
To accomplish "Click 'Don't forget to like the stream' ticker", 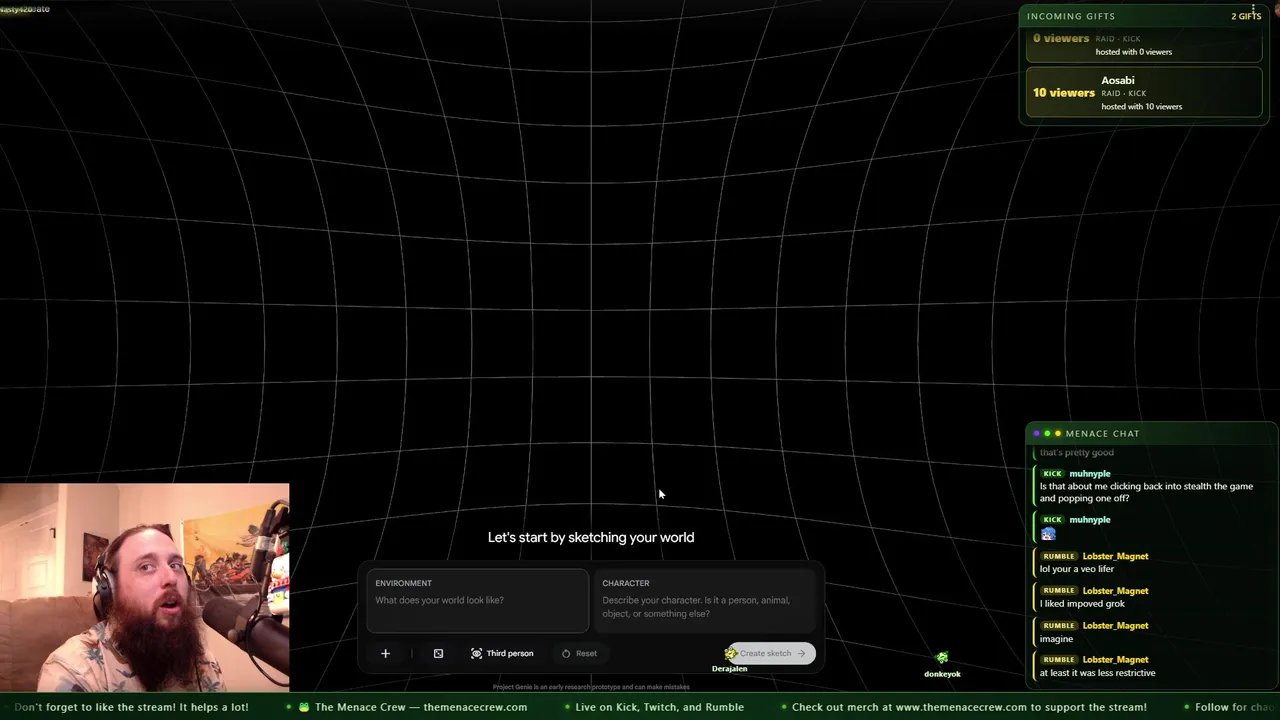I will pos(132,707).
